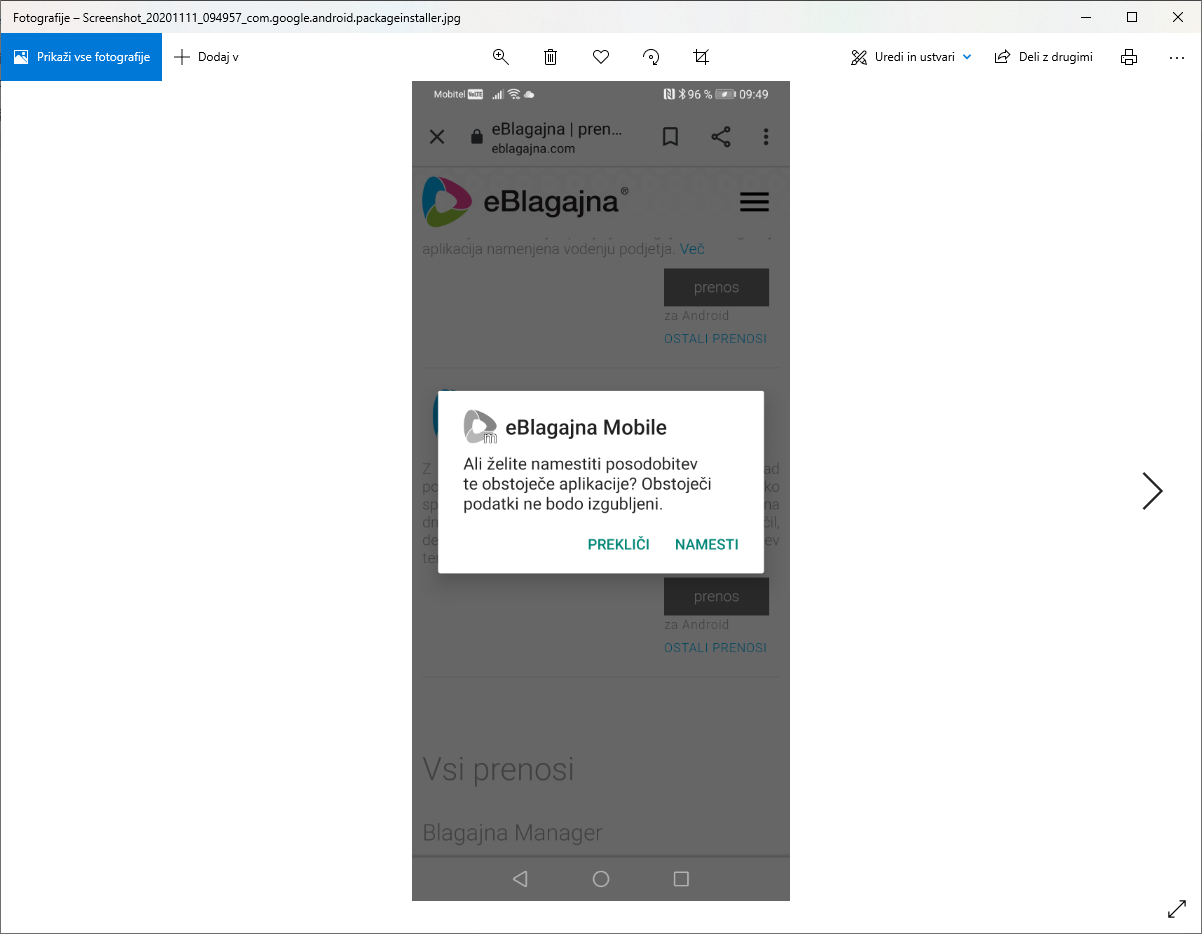Click the Vsi prenosi heading

tap(498, 769)
